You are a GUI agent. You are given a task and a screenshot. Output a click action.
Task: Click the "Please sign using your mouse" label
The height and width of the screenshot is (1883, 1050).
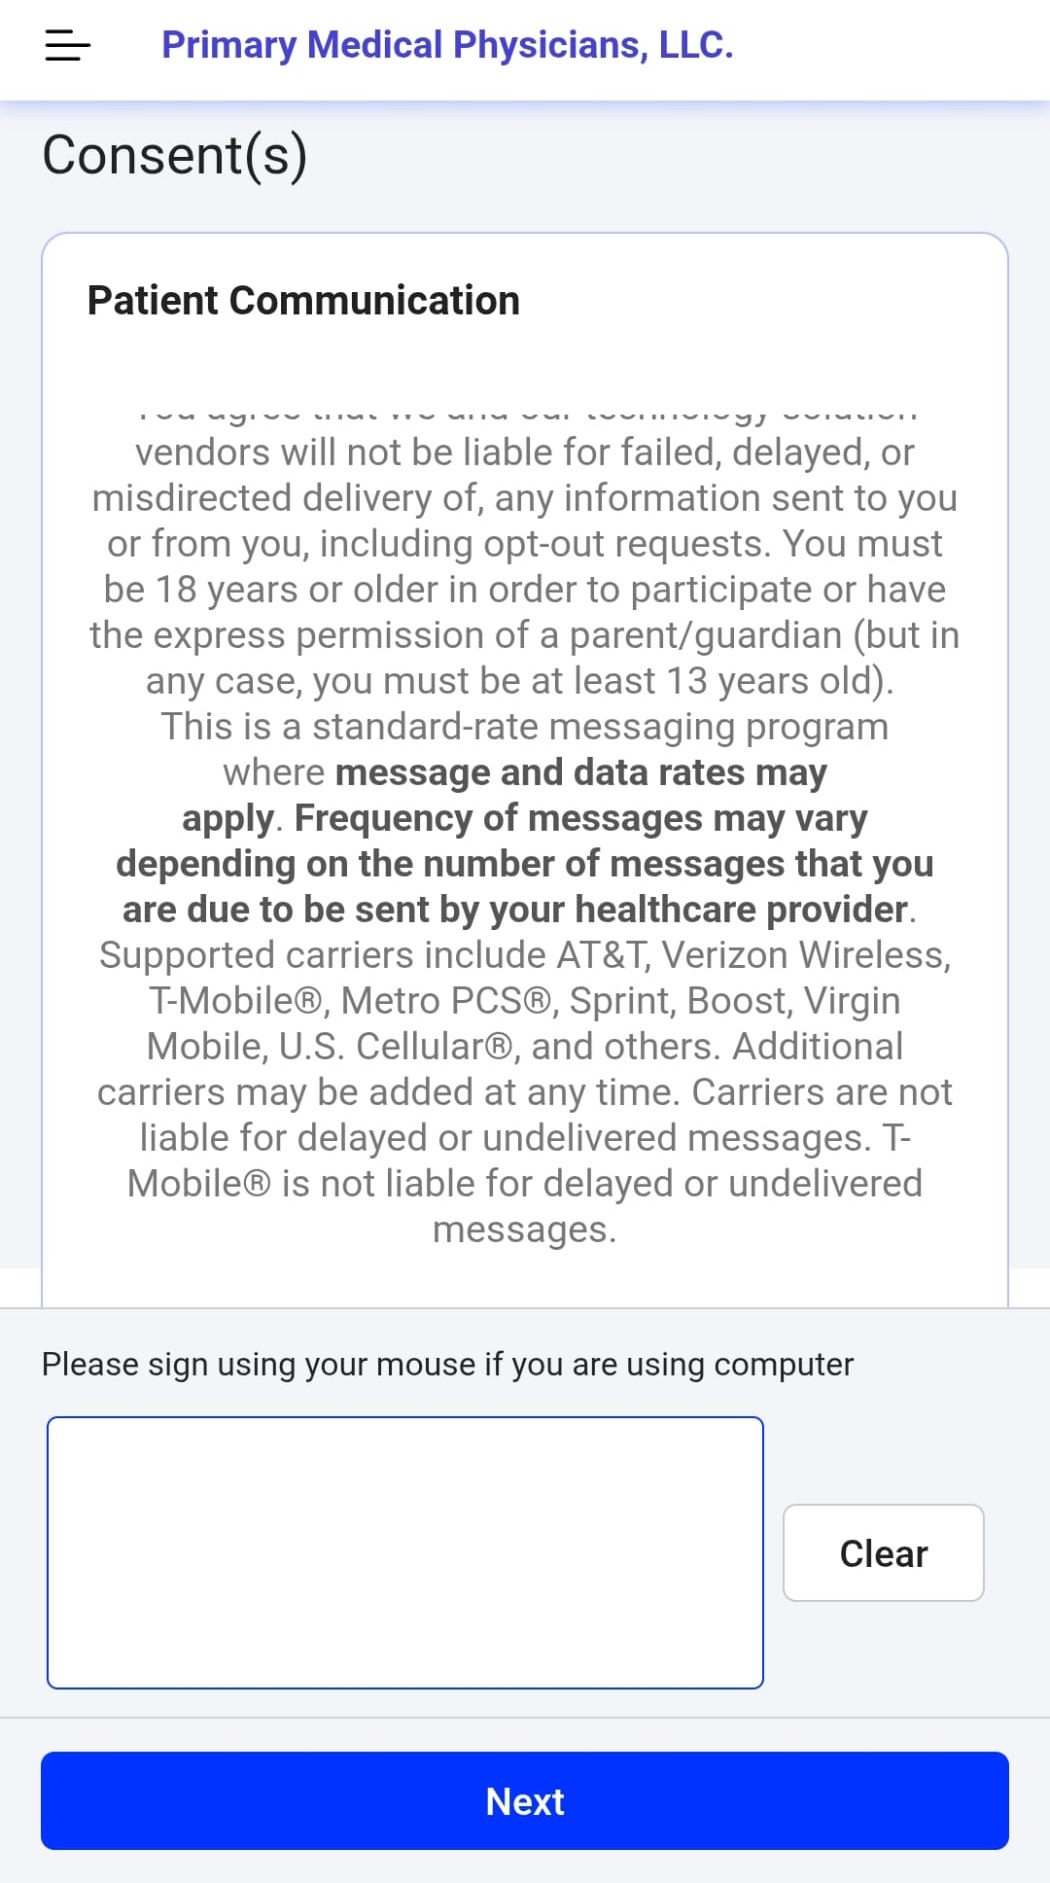pyautogui.click(x=447, y=1364)
